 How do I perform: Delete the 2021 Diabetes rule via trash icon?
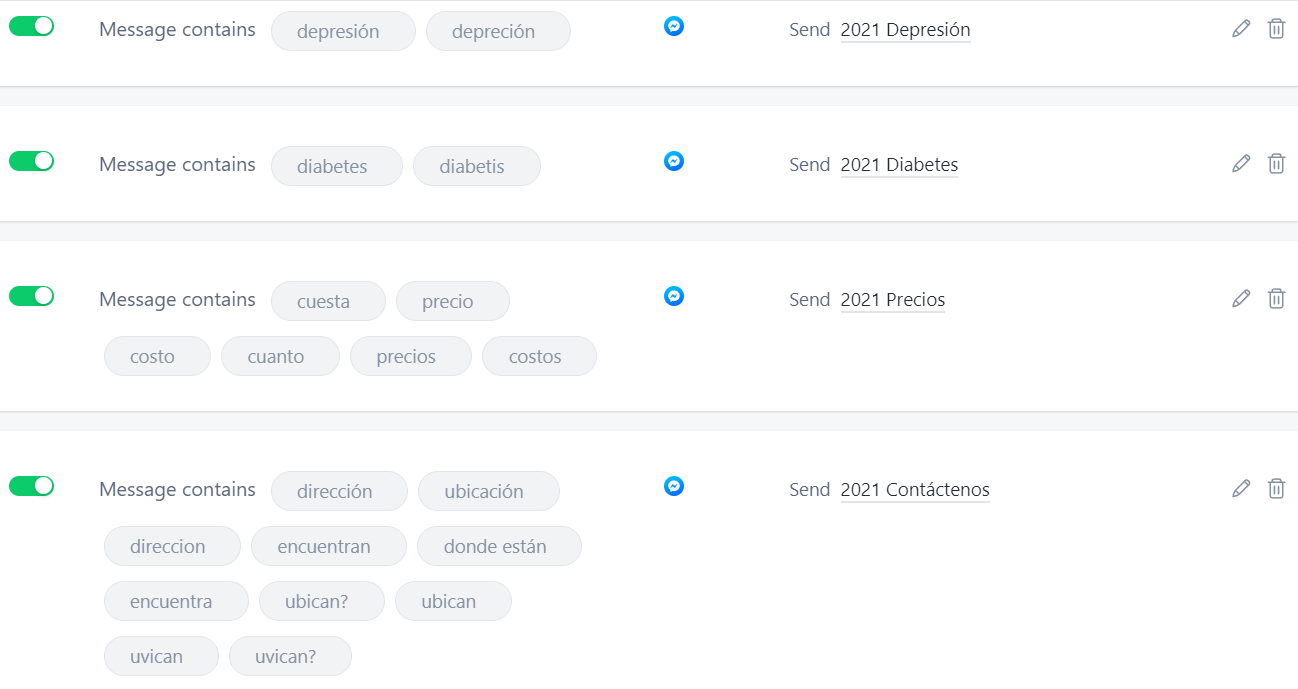point(1276,164)
